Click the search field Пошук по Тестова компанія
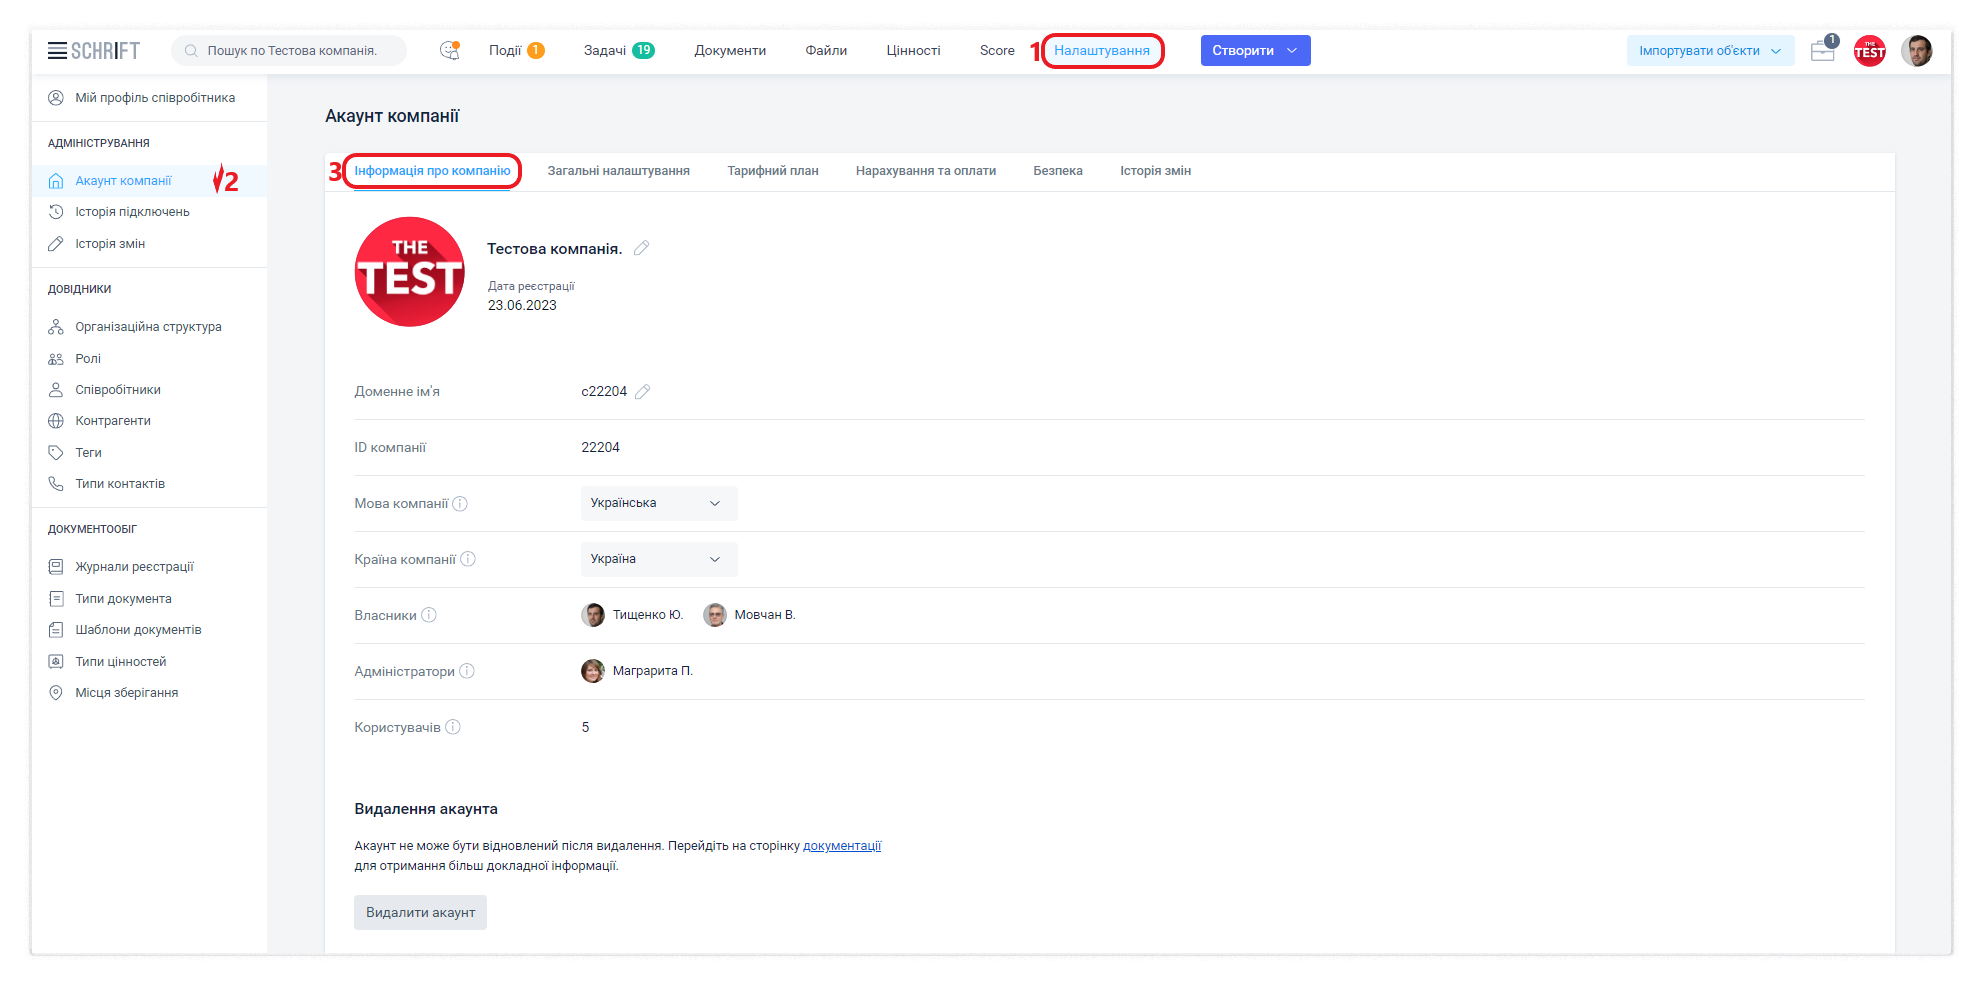 [291, 51]
